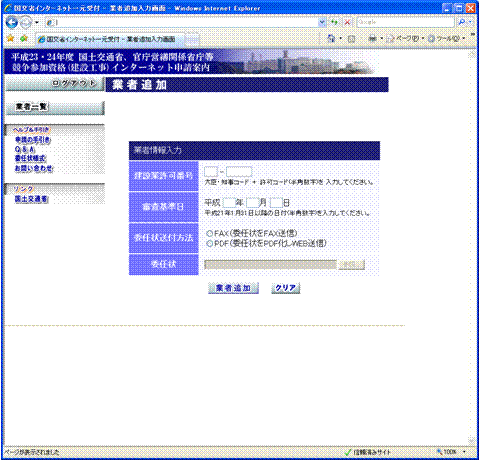Click the green Refresh page icon
This screenshot has height=460, width=479.
tap(334, 22)
